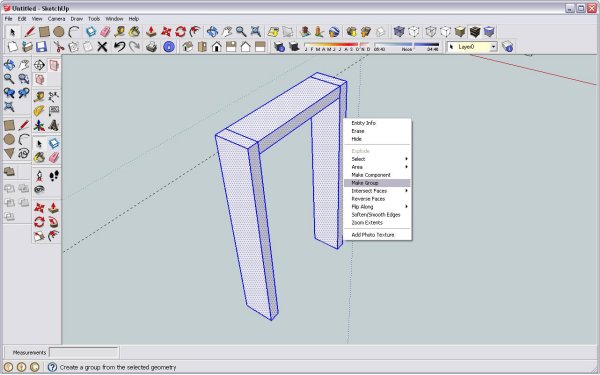Select the Follow Me tool

(54, 222)
